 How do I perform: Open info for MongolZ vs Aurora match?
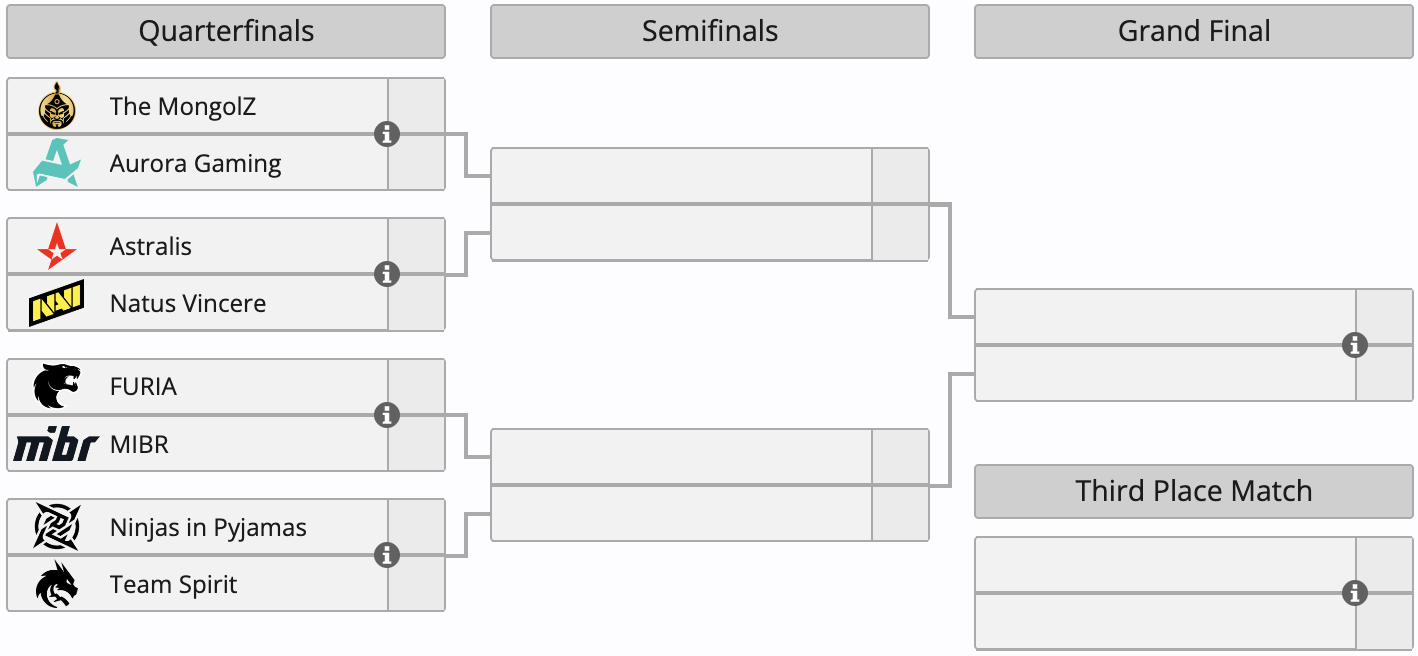coord(387,134)
